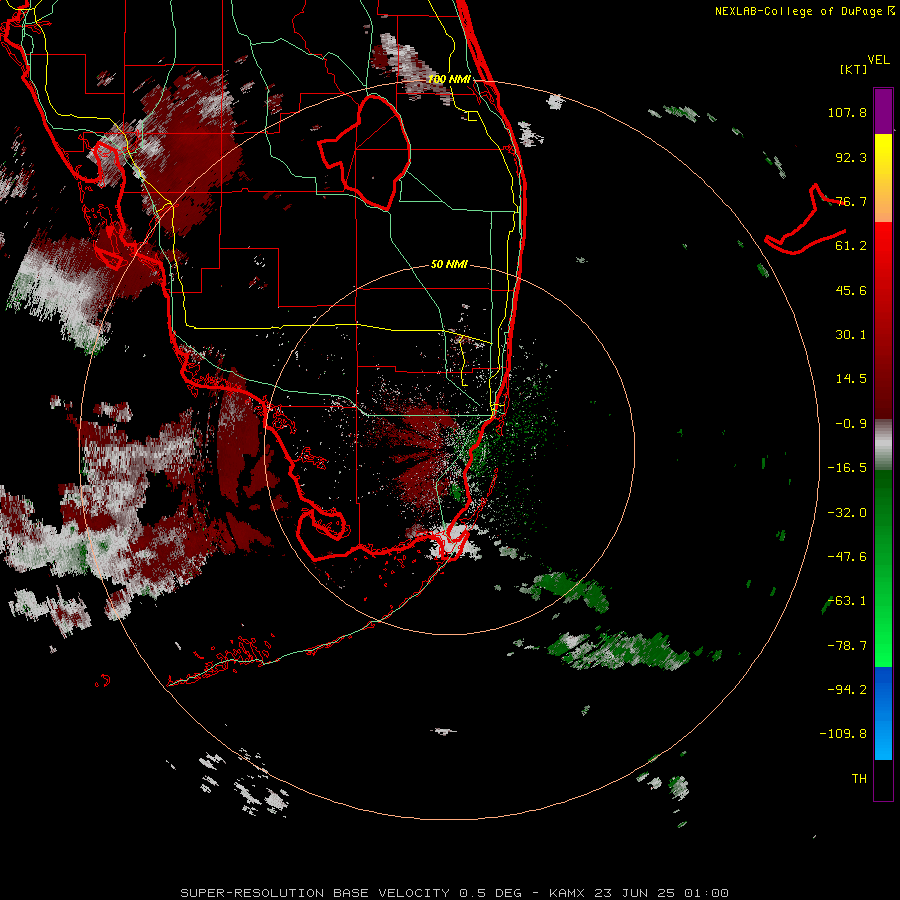Click the -109.8 scale value
The height and width of the screenshot is (900, 900).
(843, 734)
